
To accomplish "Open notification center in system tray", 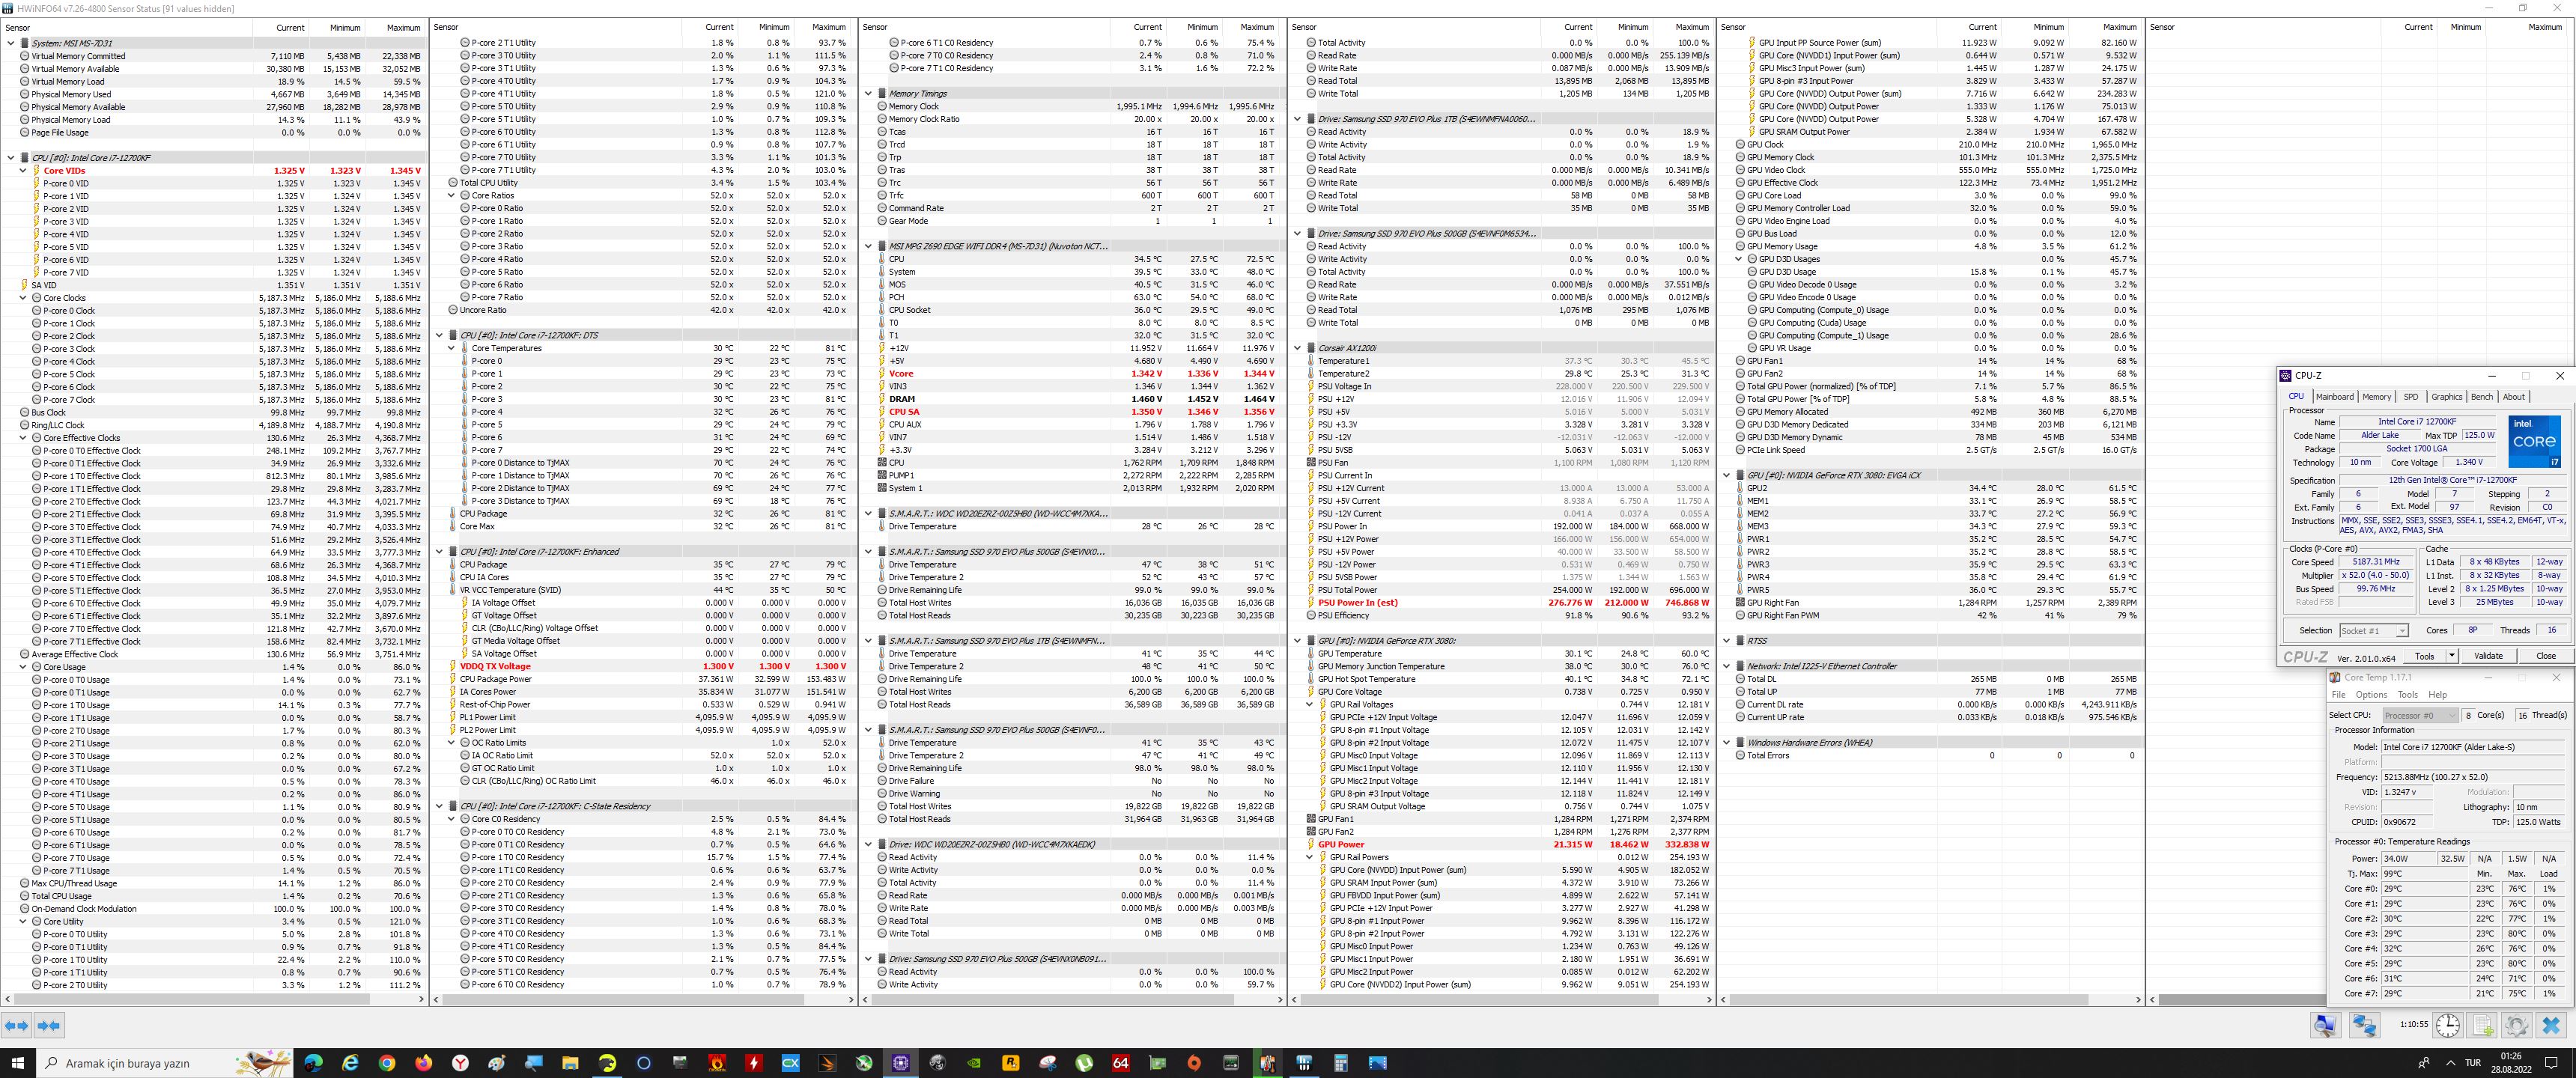I will tap(2552, 1063).
